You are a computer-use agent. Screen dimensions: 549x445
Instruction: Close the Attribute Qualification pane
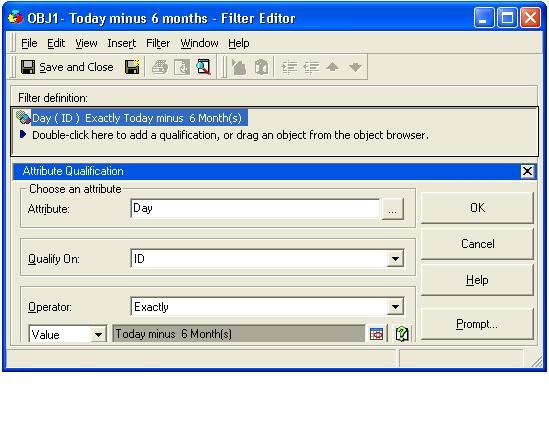click(527, 171)
